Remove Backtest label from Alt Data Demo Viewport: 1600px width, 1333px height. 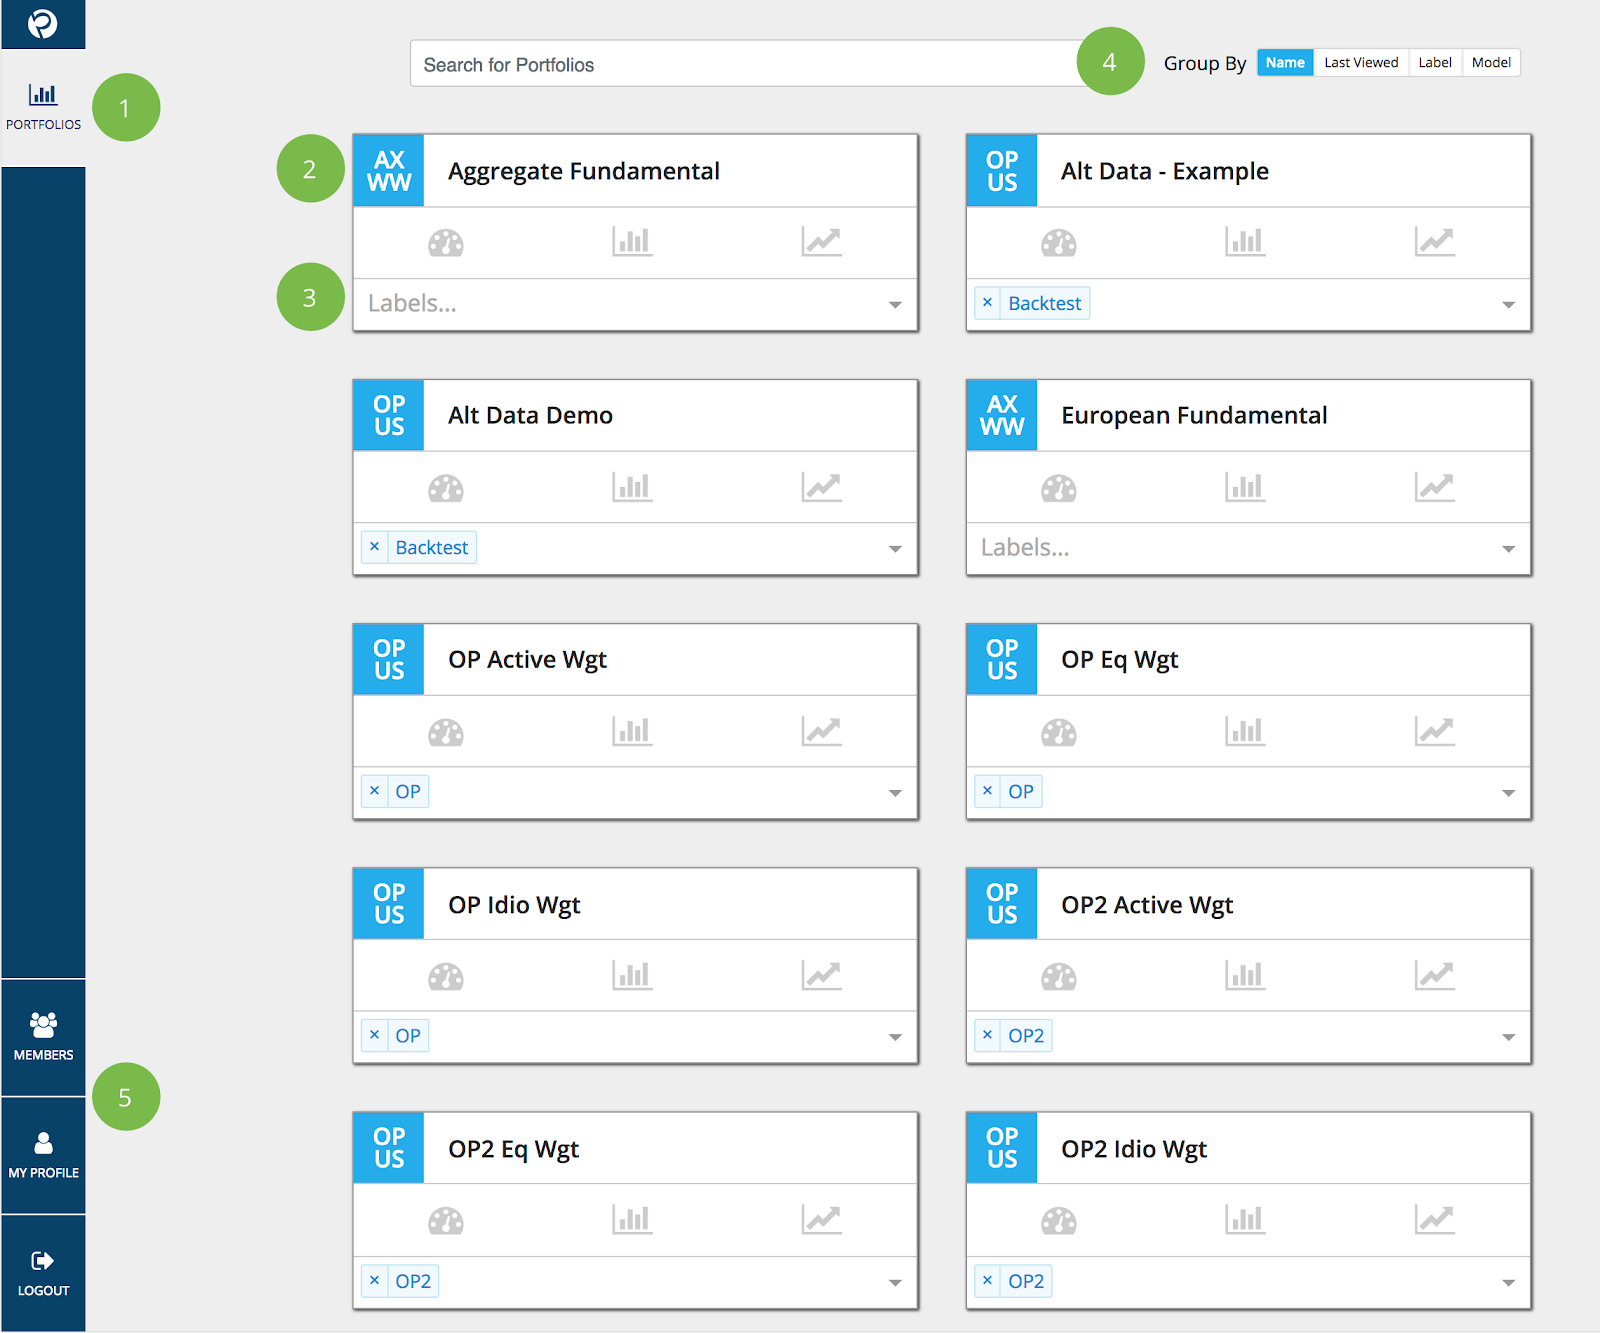coord(374,547)
